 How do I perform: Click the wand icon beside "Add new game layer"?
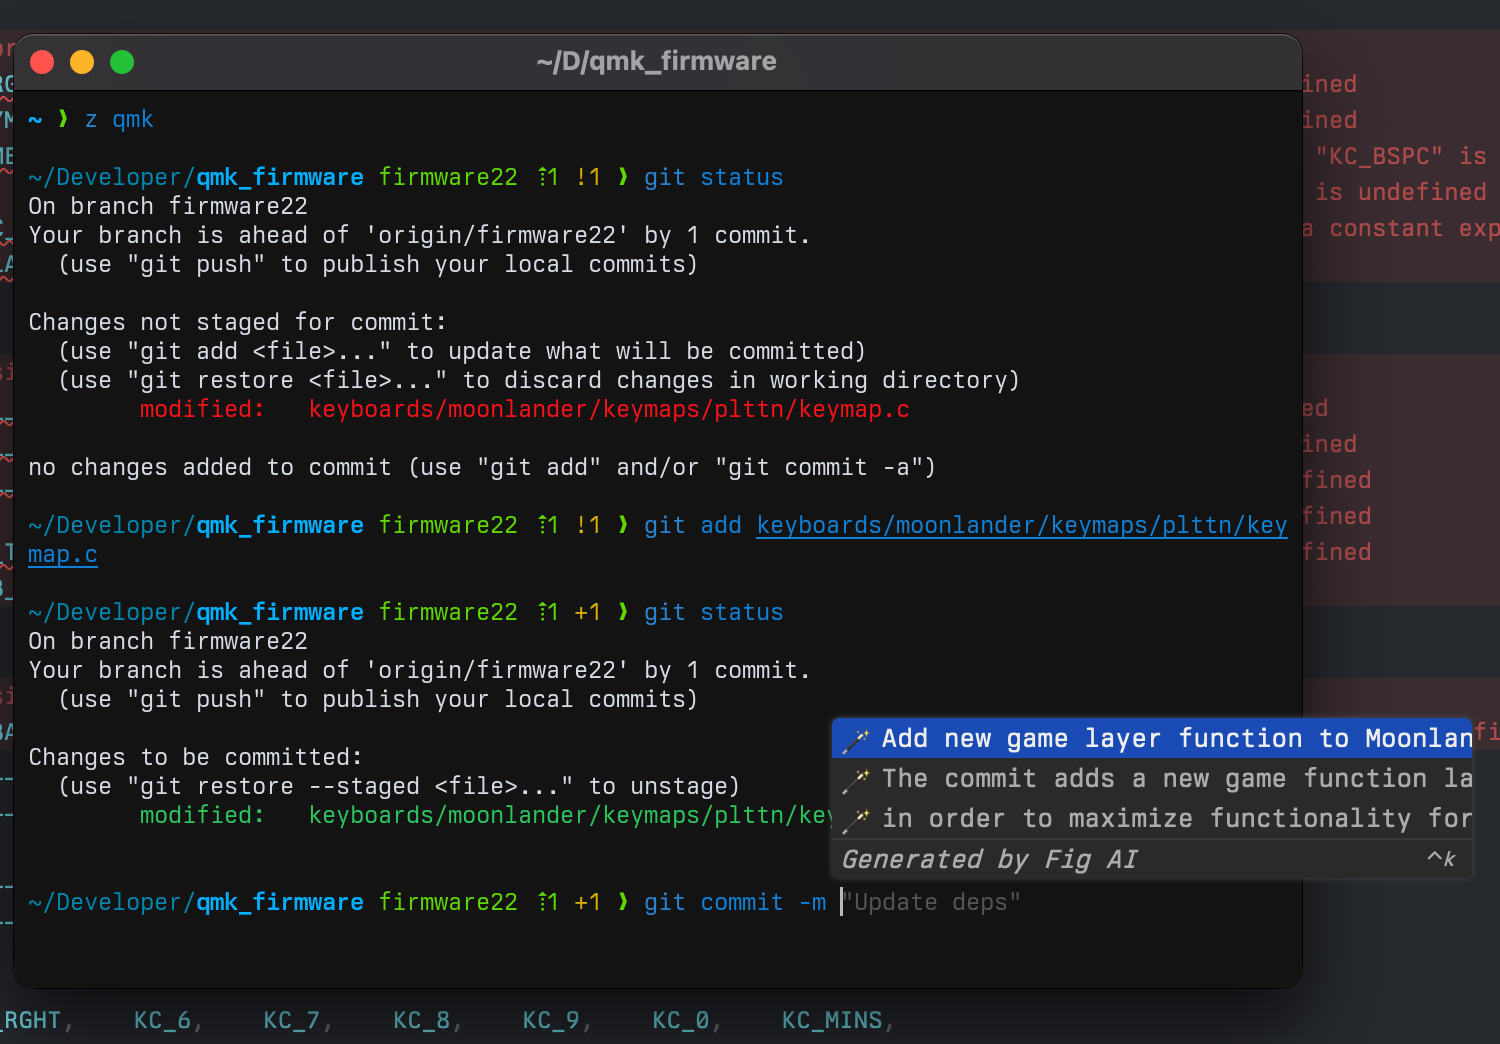[x=856, y=740]
